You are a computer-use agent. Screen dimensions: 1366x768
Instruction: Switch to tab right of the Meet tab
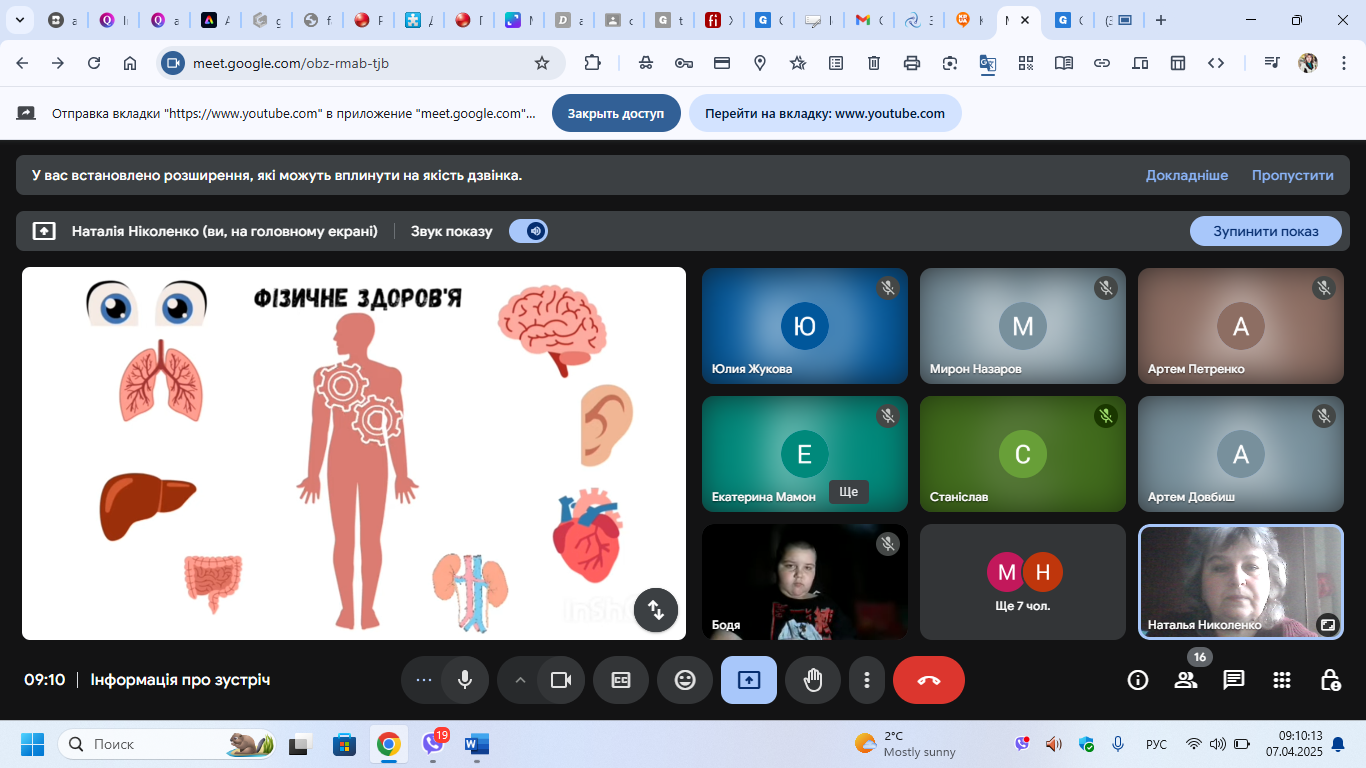point(1068,20)
